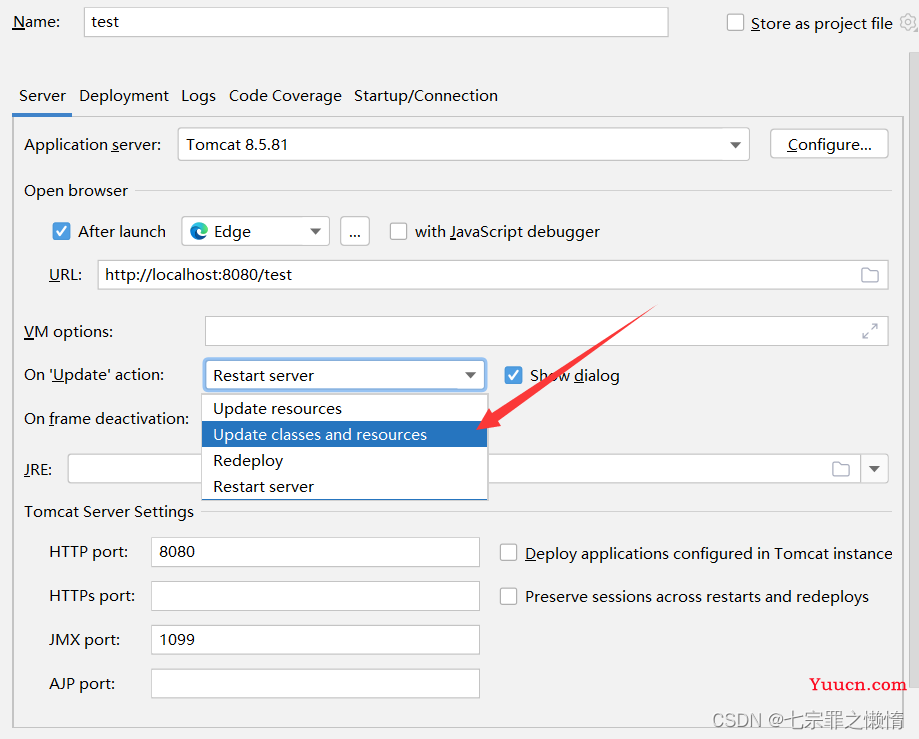The width and height of the screenshot is (919, 739).
Task: Open the JRE dropdown arrow
Action: tap(874, 469)
